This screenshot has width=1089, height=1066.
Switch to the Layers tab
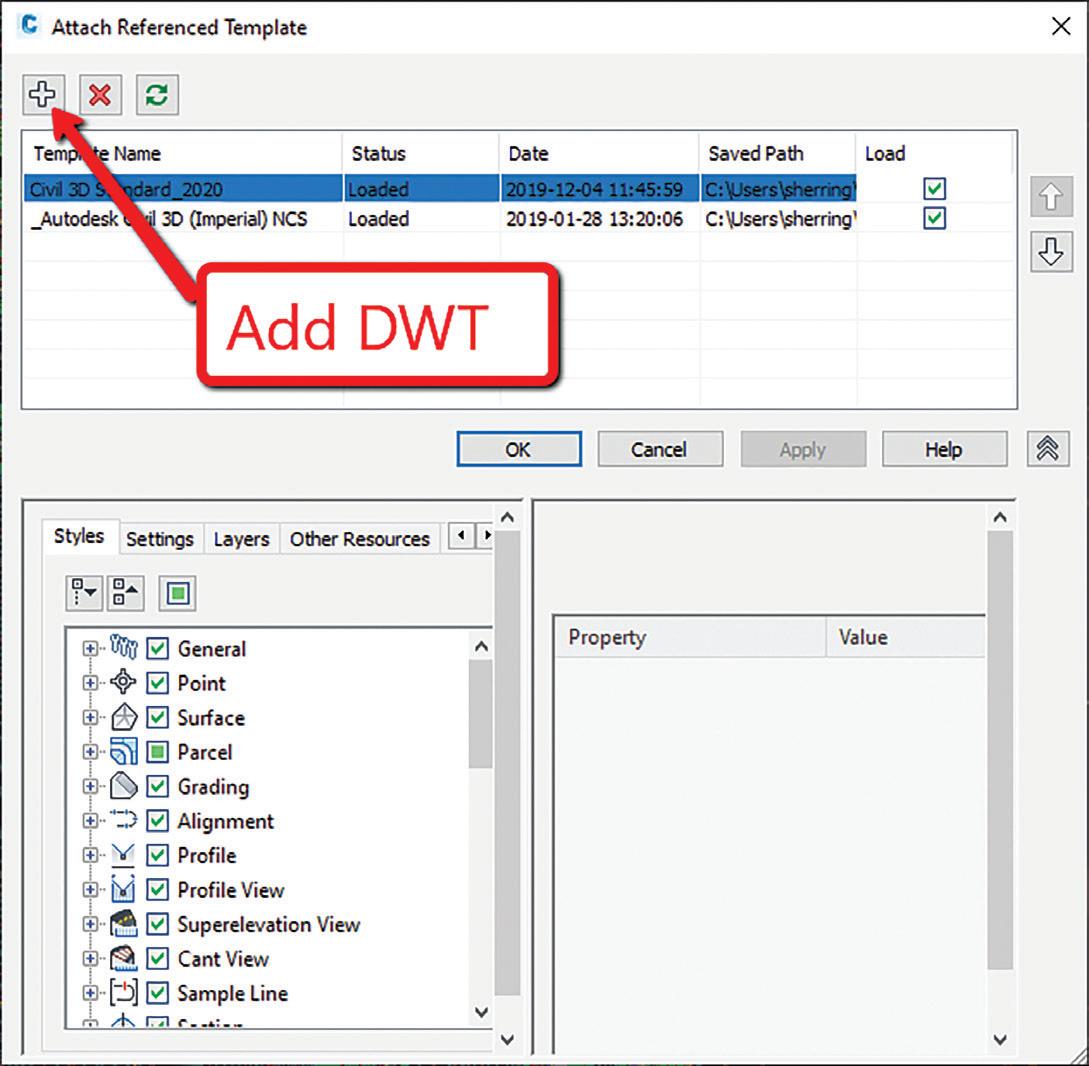241,539
